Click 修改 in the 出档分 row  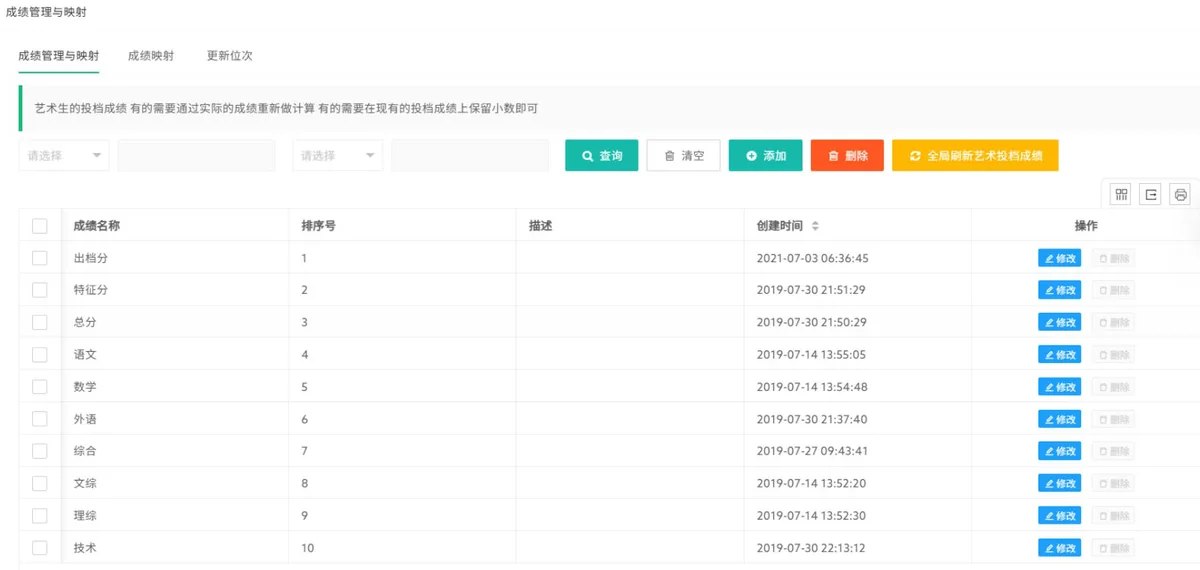1060,258
